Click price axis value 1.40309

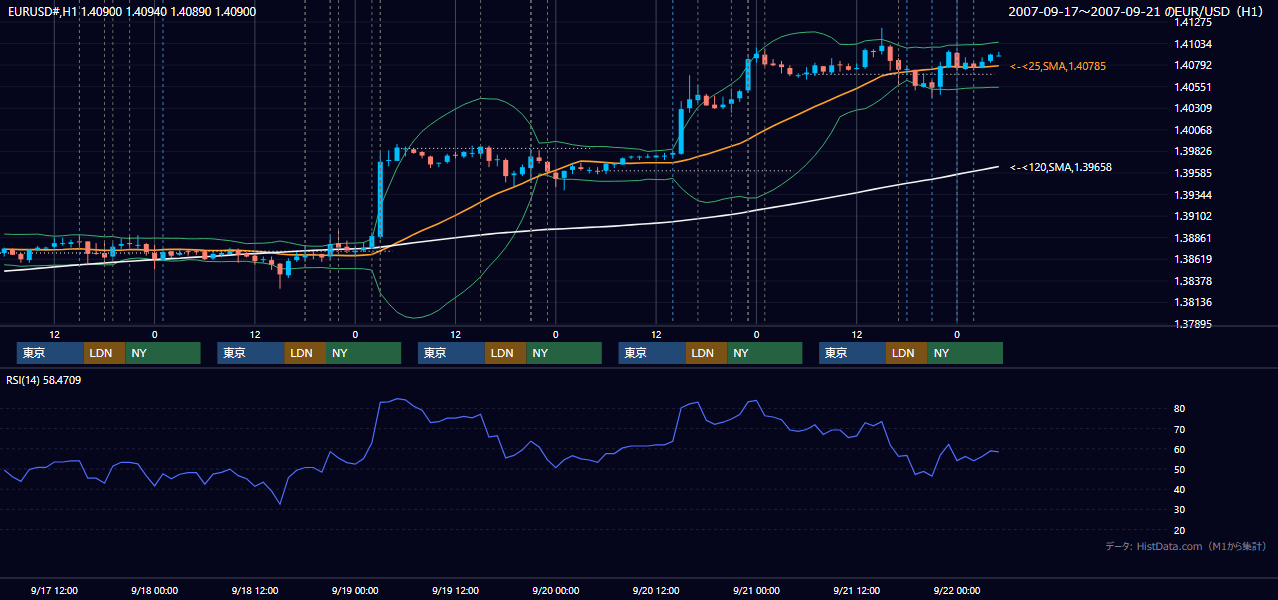click(x=1193, y=108)
